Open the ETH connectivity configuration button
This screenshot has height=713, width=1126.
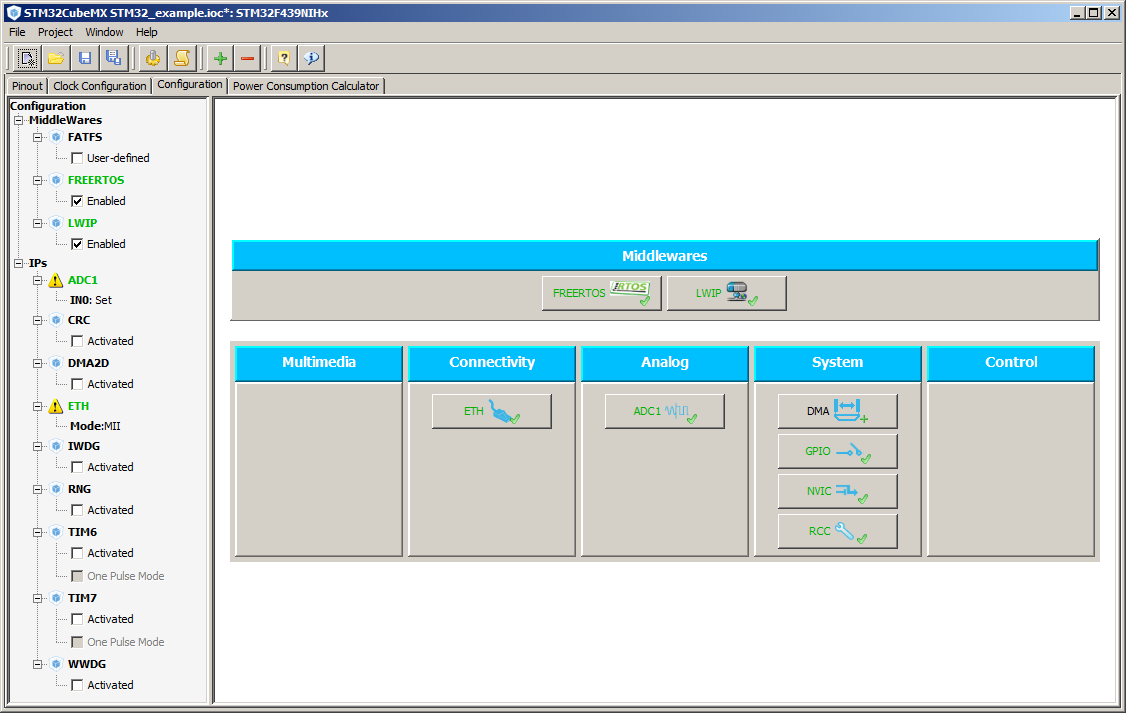491,411
